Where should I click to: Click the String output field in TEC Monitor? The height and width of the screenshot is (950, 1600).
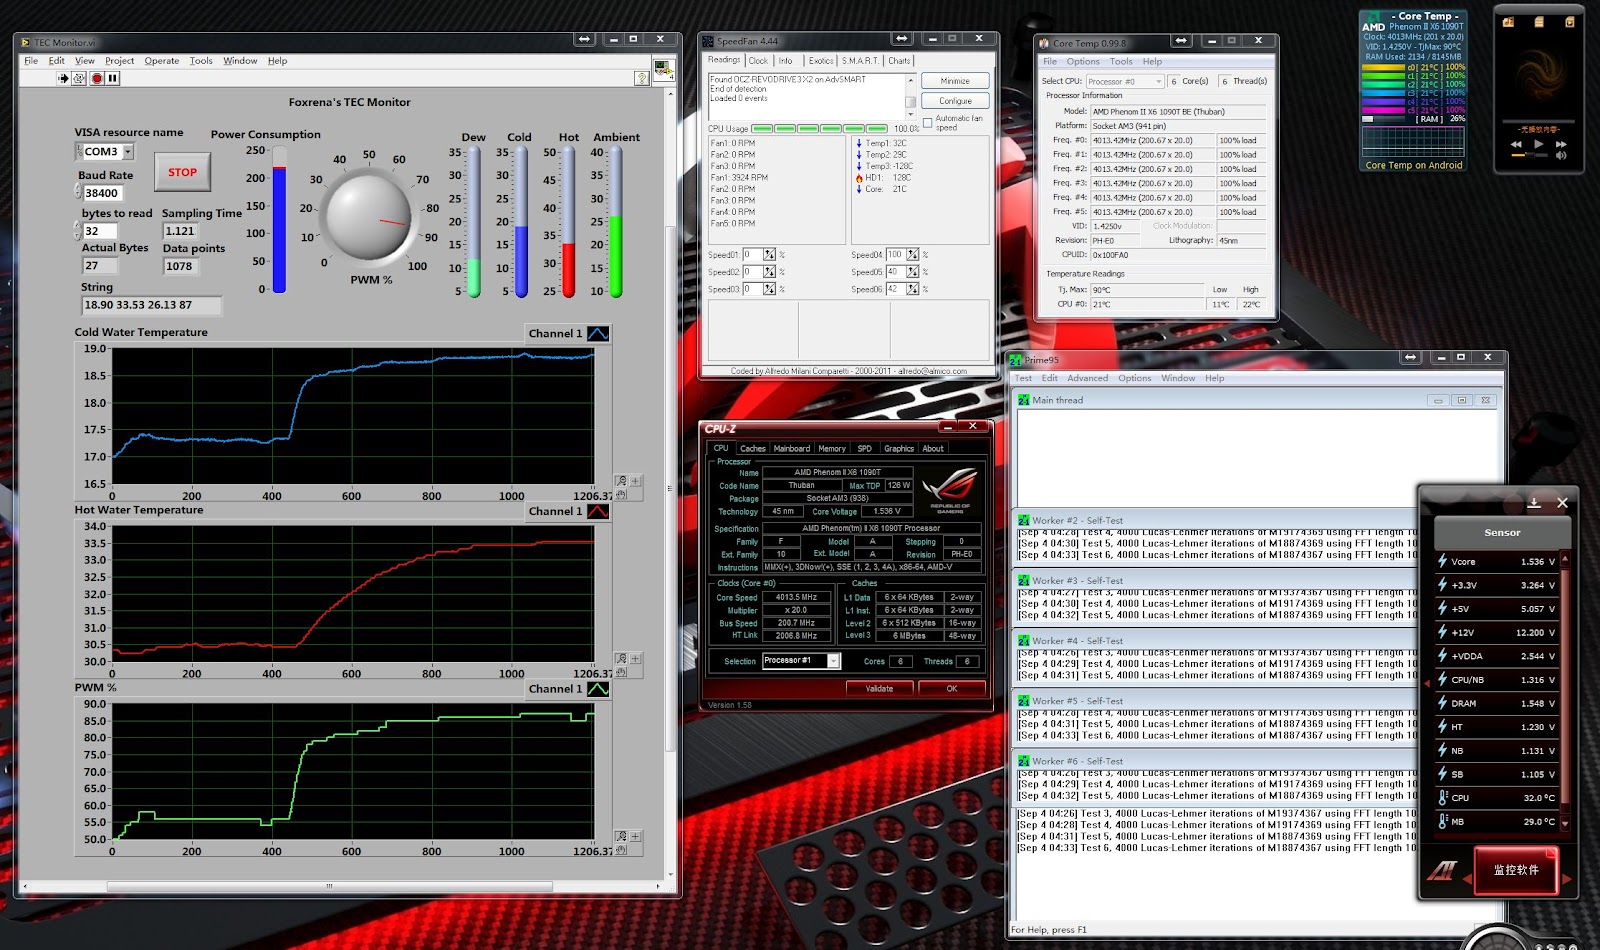pyautogui.click(x=151, y=305)
